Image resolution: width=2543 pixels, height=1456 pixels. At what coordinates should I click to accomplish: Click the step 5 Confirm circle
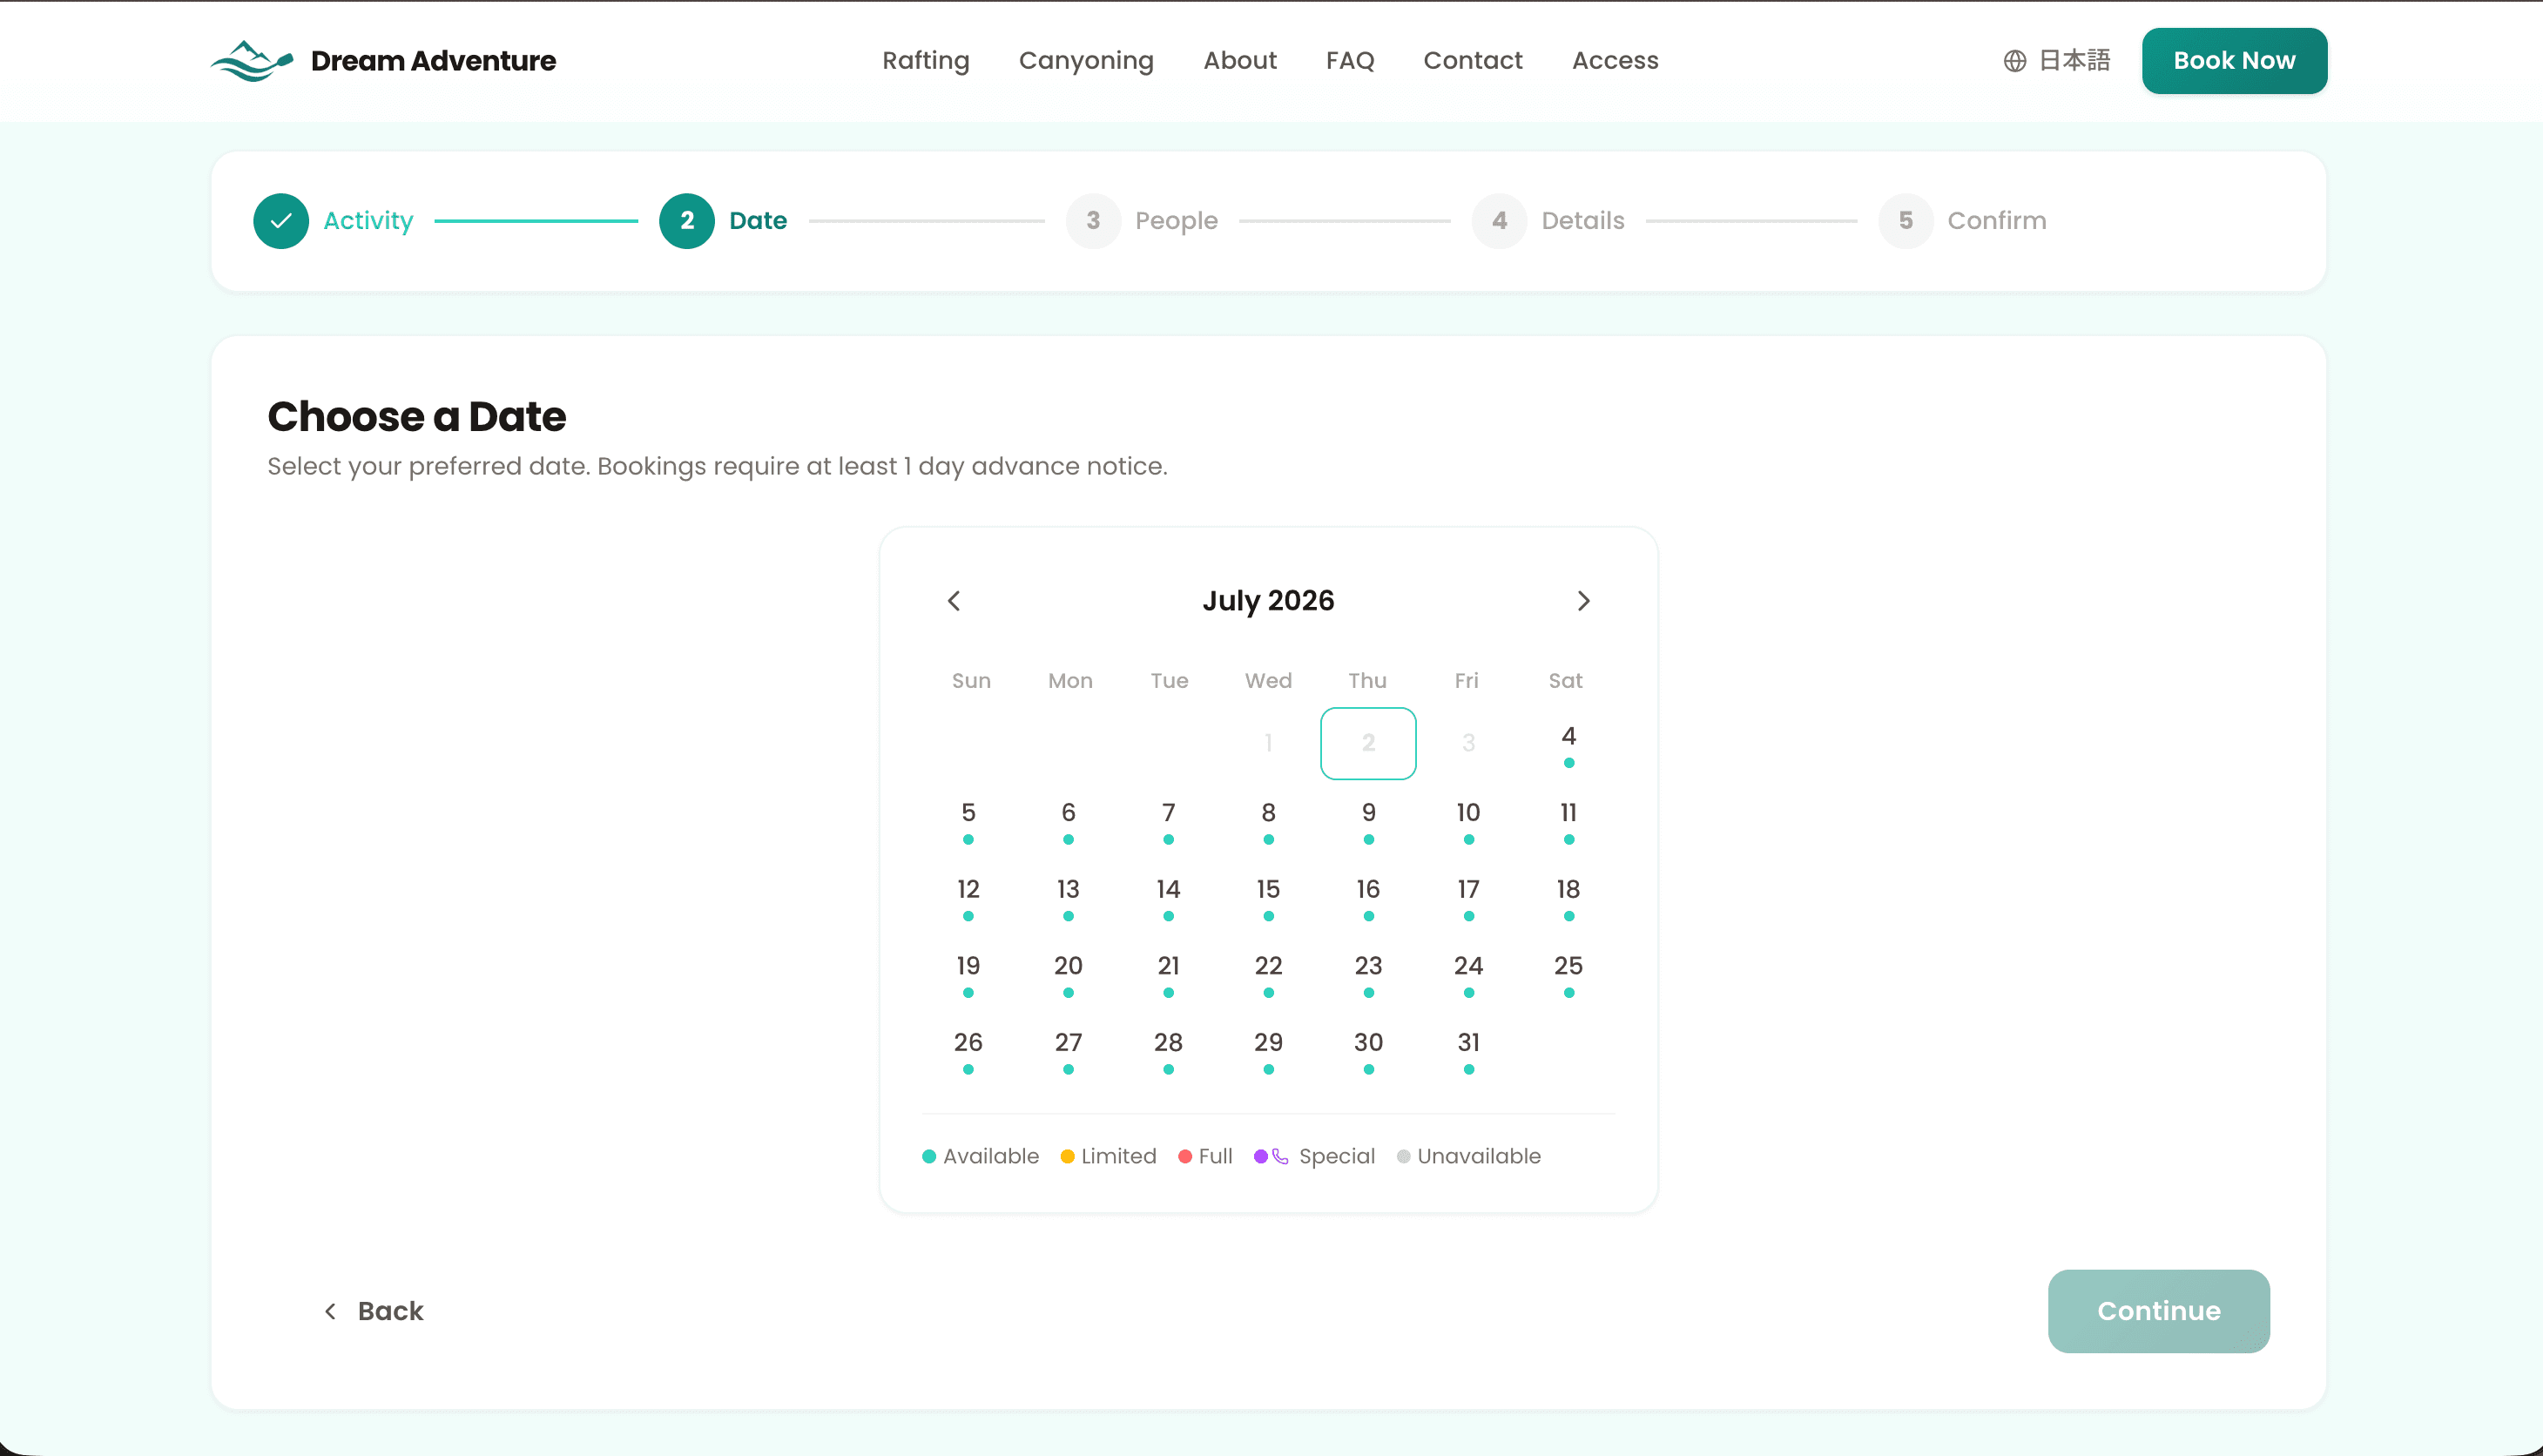(x=1905, y=221)
